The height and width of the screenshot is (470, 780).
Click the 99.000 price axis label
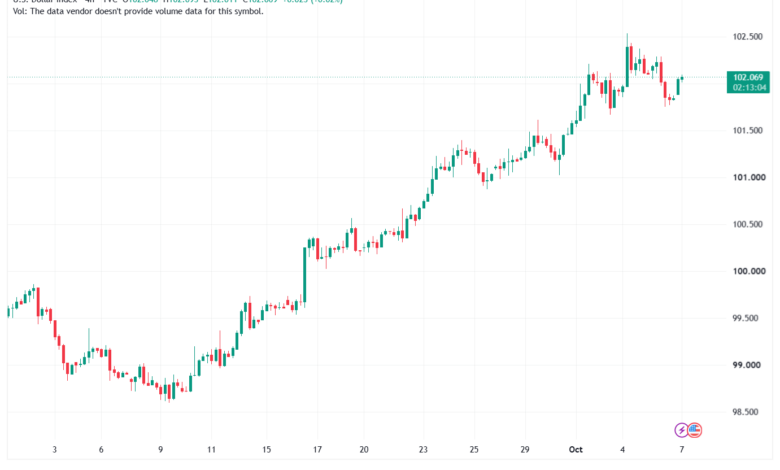point(746,365)
